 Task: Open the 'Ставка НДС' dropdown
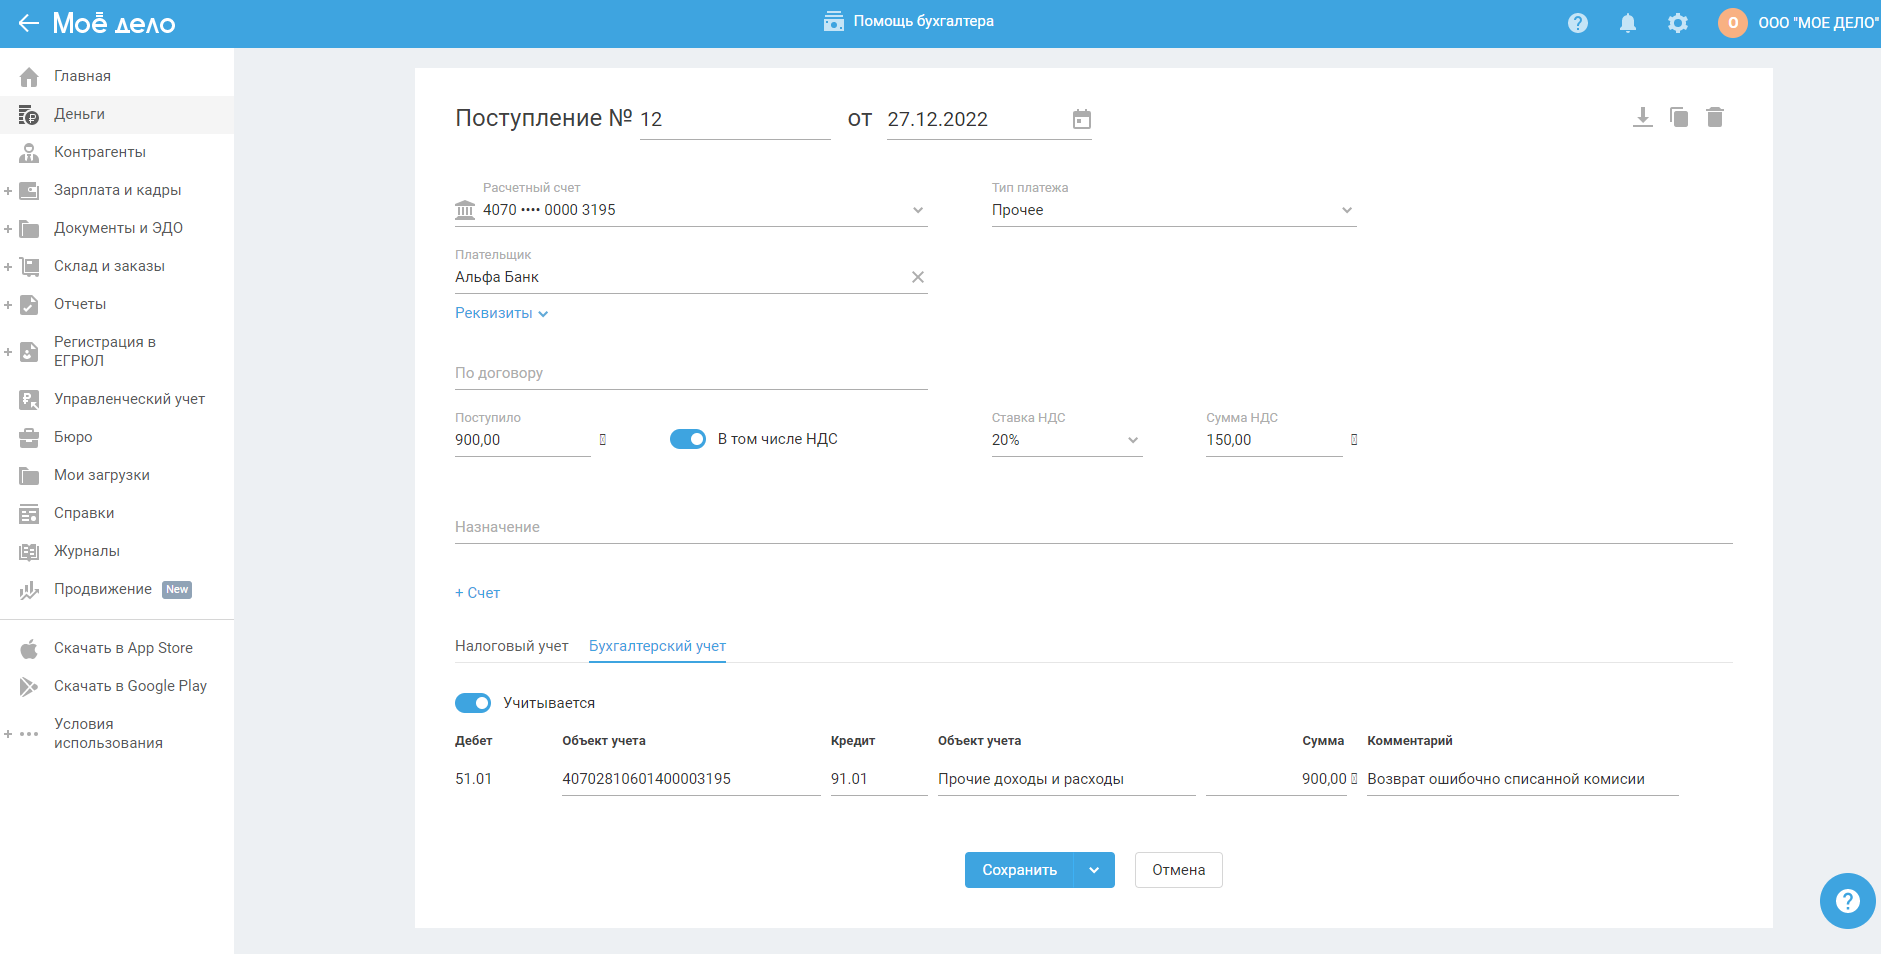point(1066,440)
